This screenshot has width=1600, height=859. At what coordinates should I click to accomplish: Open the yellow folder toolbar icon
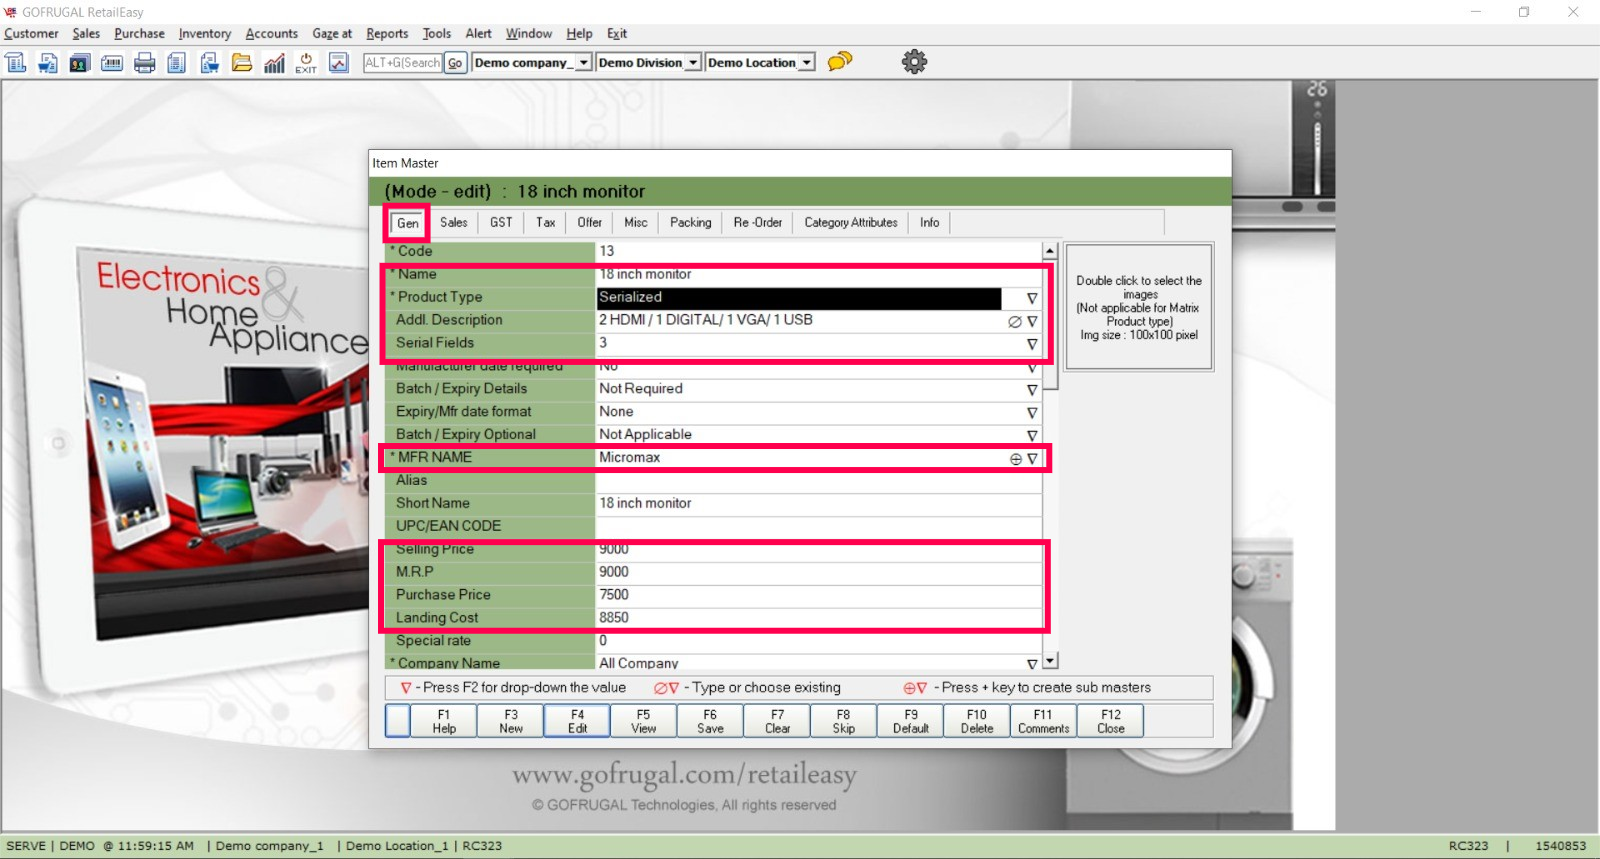(242, 63)
